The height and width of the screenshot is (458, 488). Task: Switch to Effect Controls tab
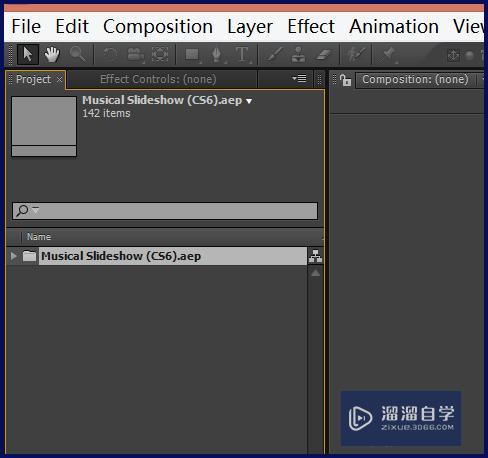[158, 79]
